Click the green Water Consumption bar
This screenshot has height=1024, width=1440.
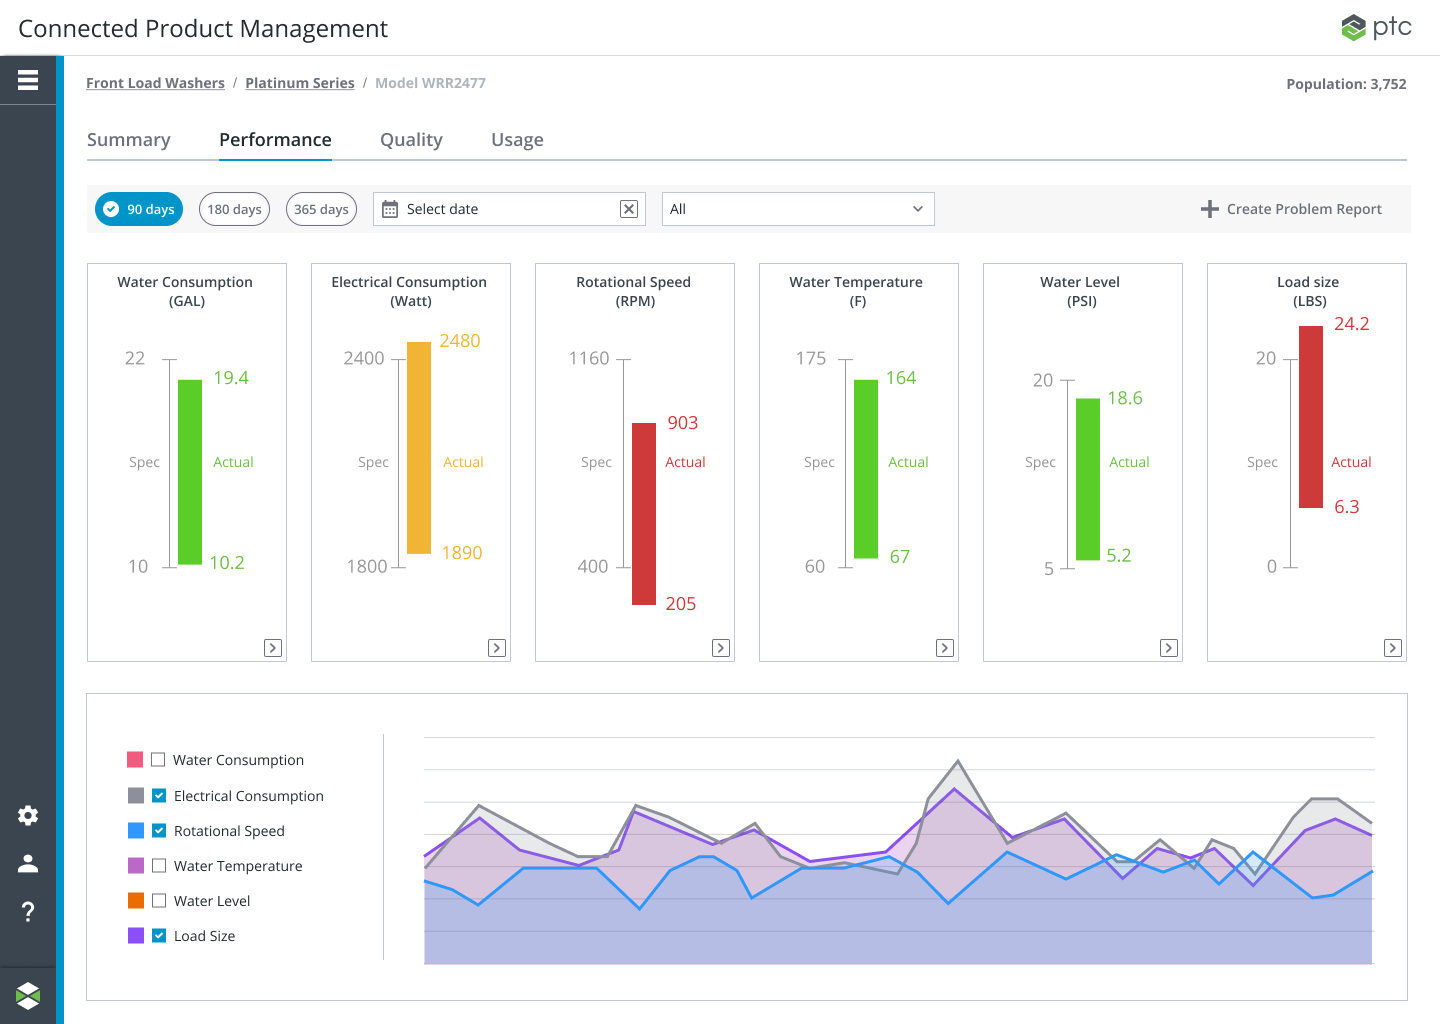(x=190, y=472)
